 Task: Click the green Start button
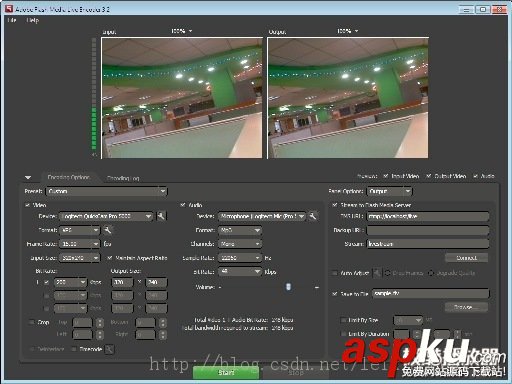coord(226,372)
